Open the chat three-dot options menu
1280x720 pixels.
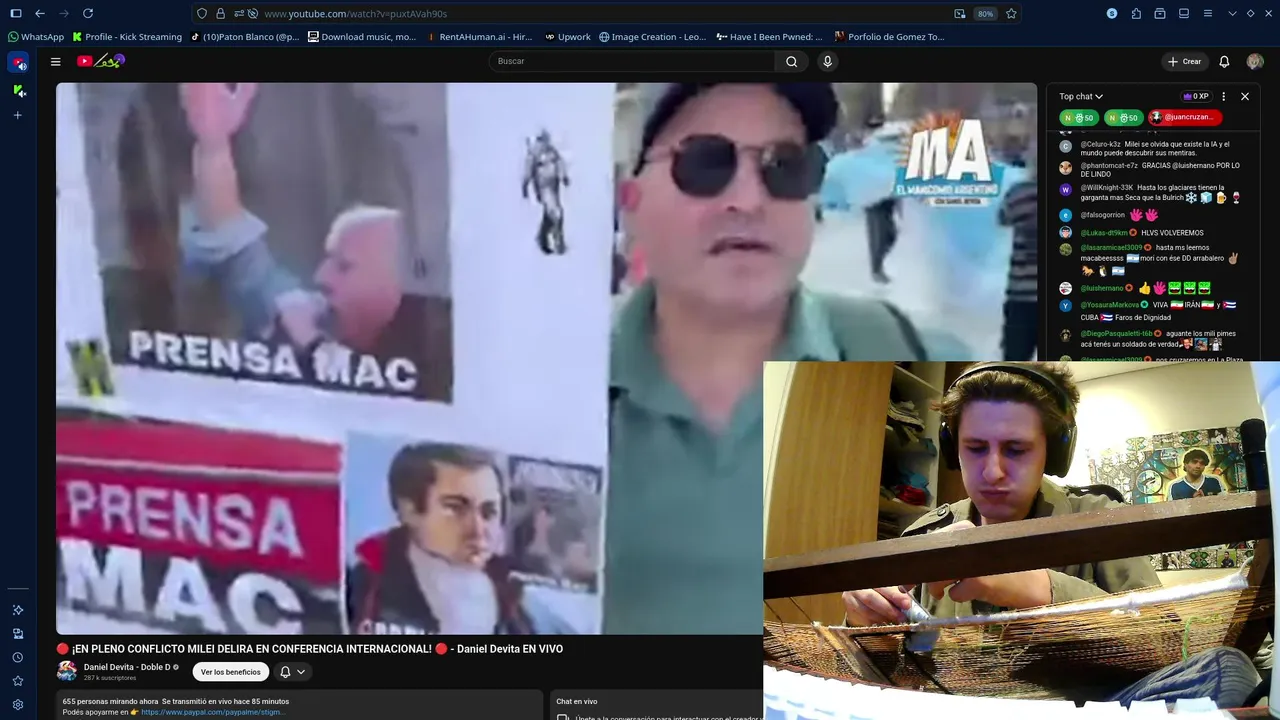click(x=1223, y=96)
